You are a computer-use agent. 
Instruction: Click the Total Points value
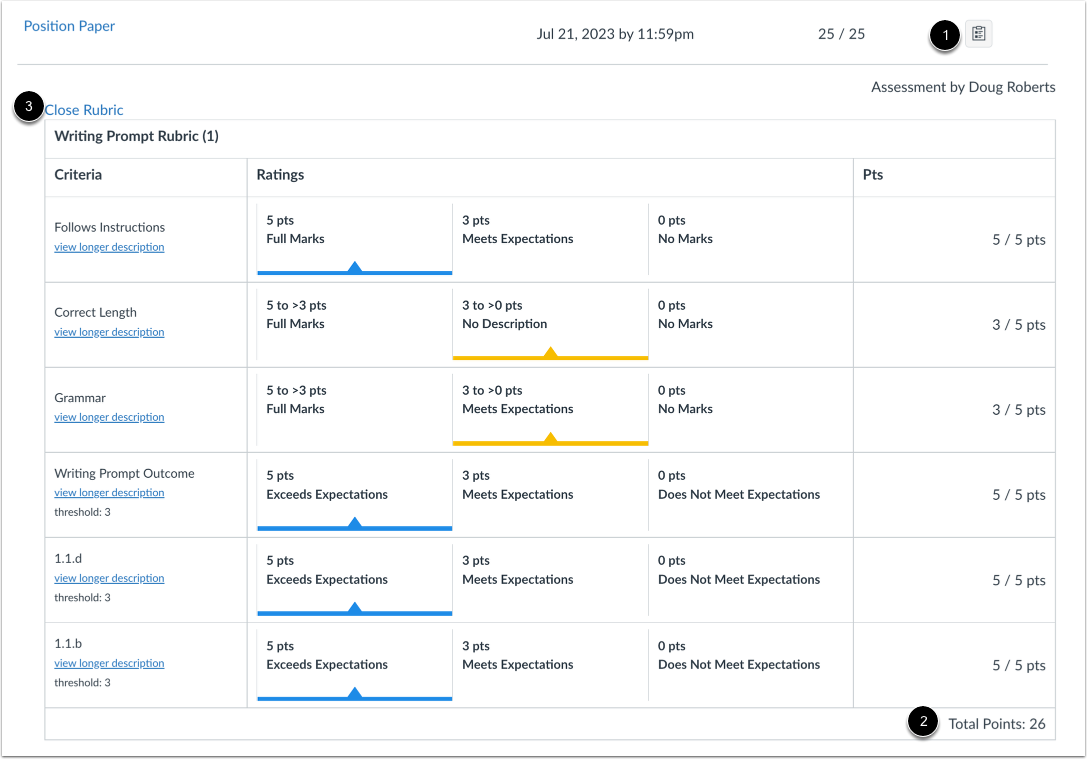coord(998,723)
